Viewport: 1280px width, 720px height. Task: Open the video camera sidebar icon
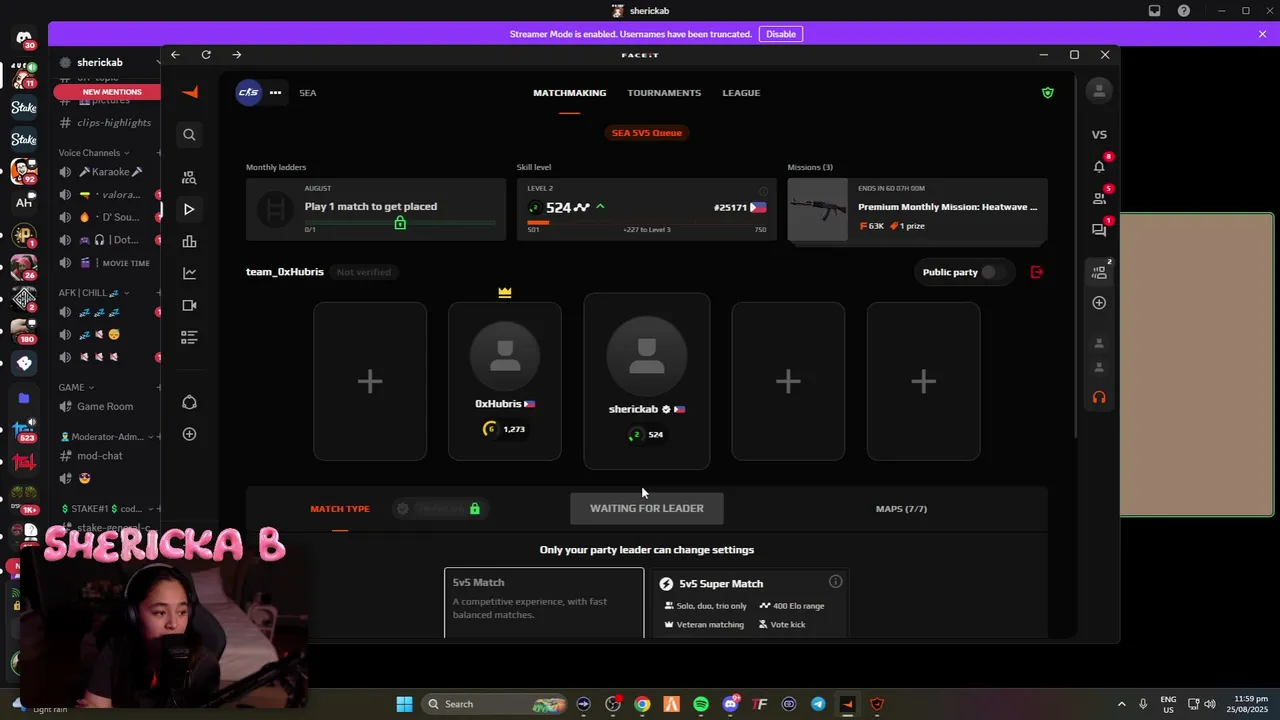[189, 305]
